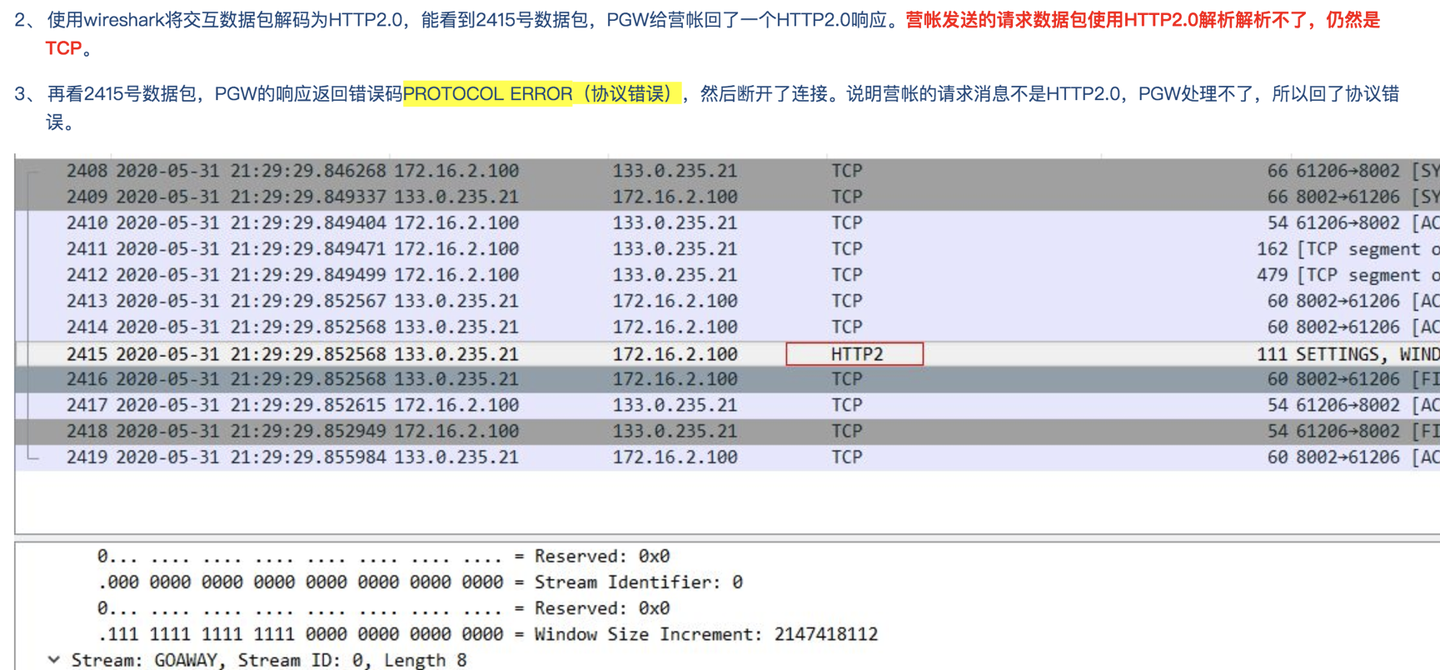Screen dimensions: 1440x670
Task: Select packet 2408 row
Action: 728,171
